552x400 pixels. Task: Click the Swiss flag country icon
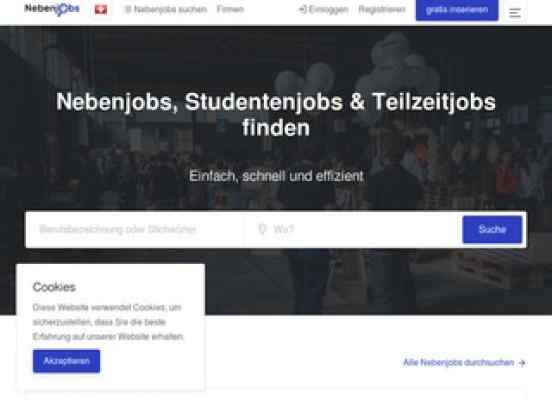click(101, 10)
